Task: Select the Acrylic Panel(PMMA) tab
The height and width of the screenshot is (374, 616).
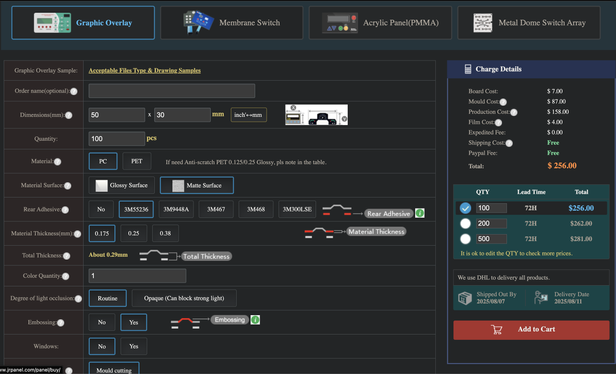Action: coord(380,23)
